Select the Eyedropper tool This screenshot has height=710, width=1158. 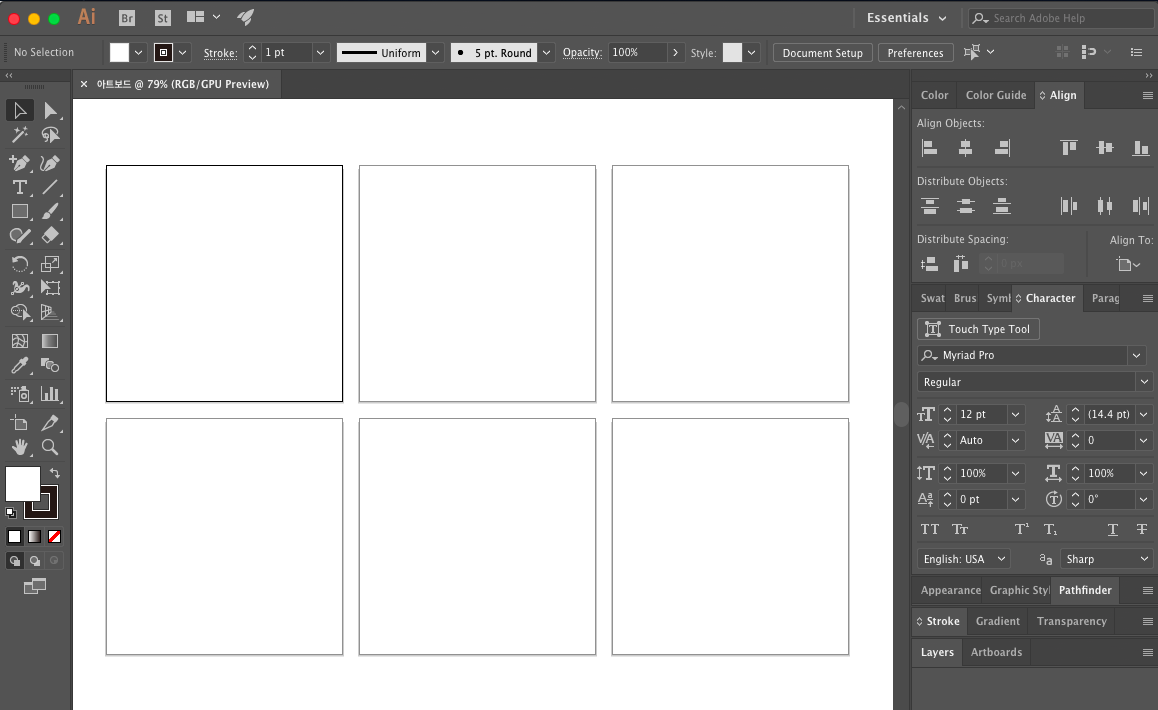[20, 366]
